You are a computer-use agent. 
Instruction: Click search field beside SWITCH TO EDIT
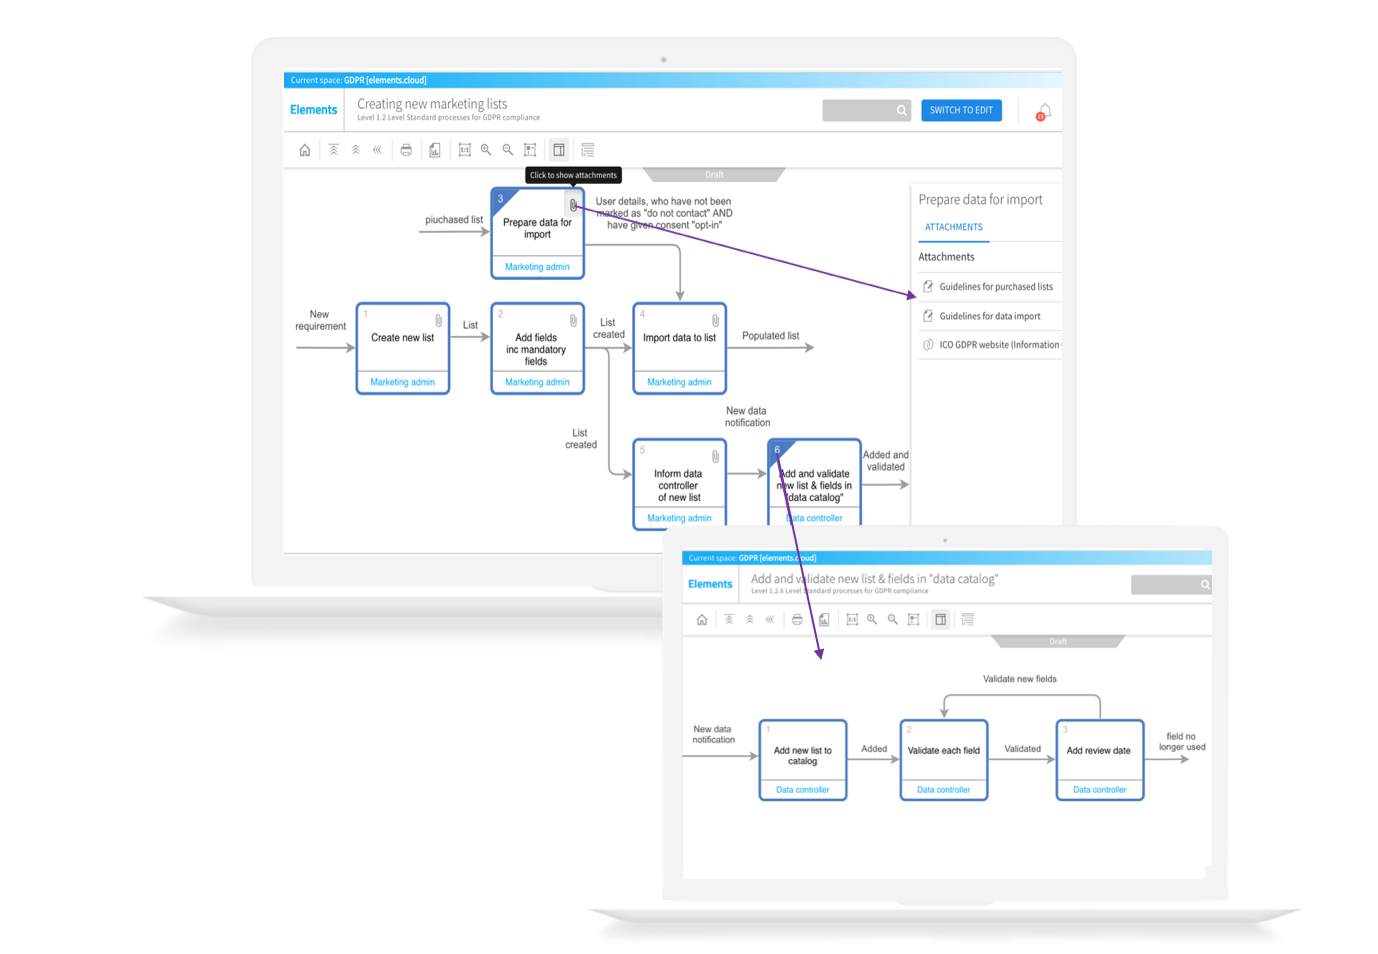(x=859, y=111)
